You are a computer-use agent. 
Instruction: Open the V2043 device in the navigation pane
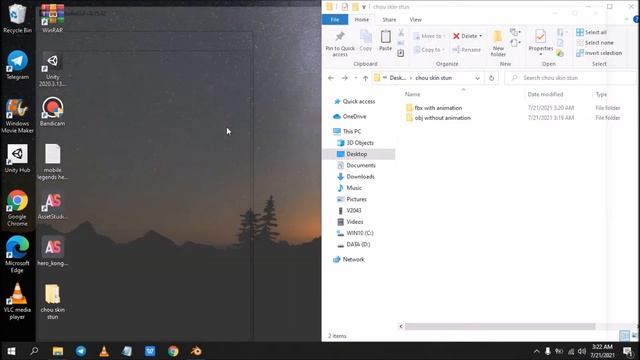click(x=349, y=211)
